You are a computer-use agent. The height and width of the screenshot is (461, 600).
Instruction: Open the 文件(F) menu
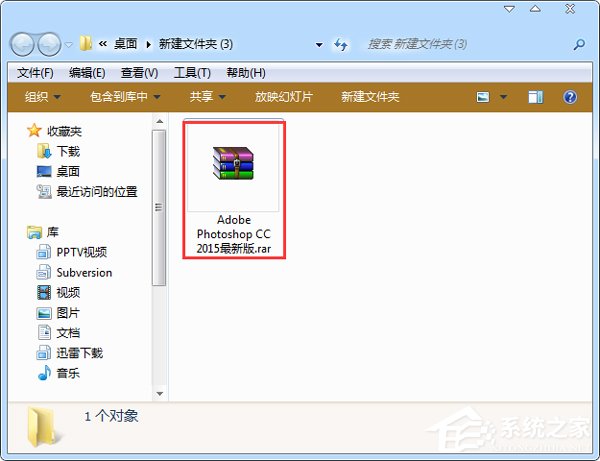[35, 73]
